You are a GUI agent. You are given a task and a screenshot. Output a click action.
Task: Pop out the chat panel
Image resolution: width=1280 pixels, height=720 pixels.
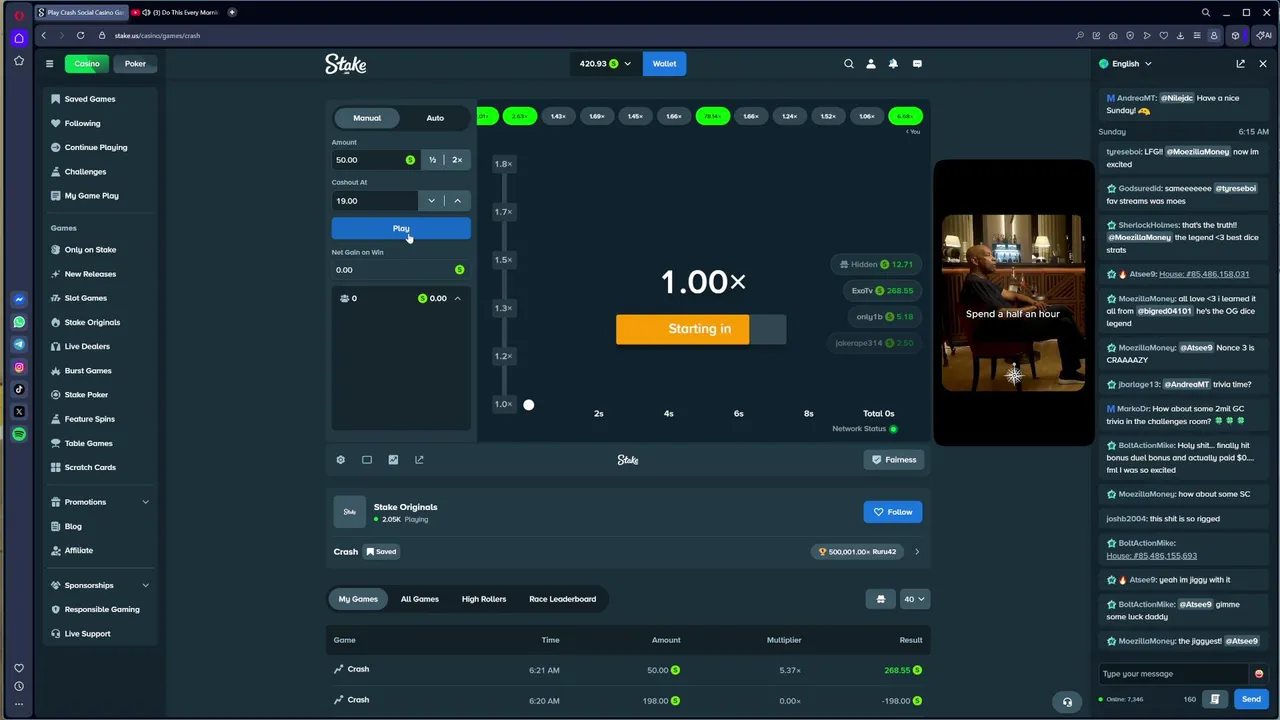click(1240, 64)
